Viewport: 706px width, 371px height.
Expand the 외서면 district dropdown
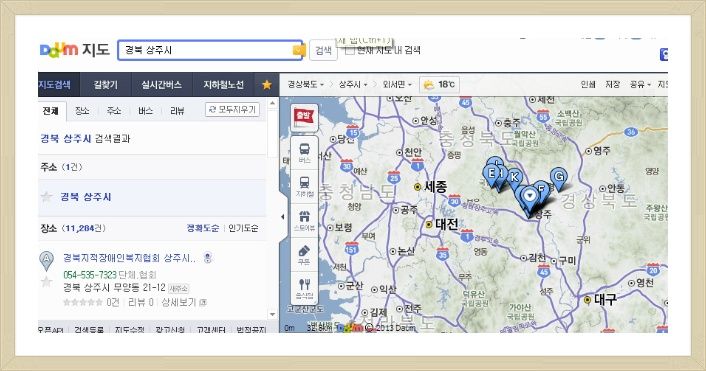[397, 85]
